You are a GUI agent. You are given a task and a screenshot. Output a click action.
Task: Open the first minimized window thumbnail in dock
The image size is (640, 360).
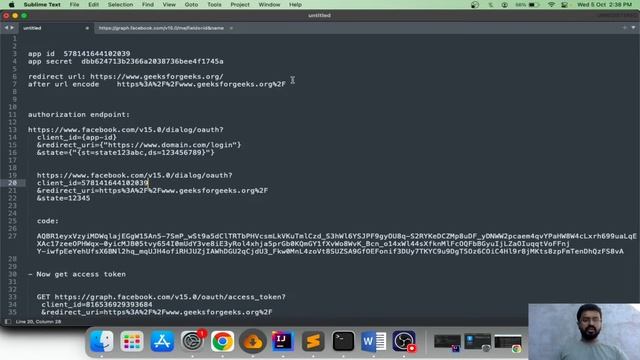point(447,342)
